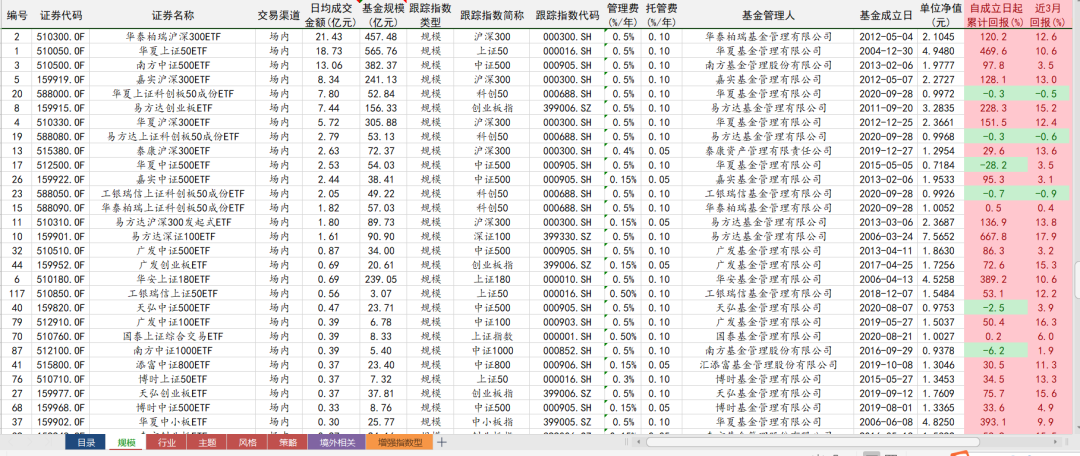The width and height of the screenshot is (1080, 456).
Task: Select index code cell 000852.SH
Action: [x=567, y=351]
